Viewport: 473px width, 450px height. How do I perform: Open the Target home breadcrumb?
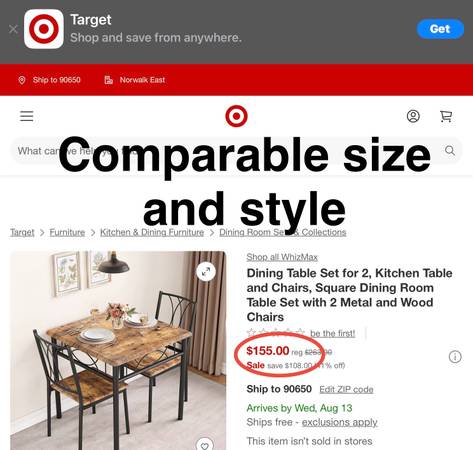(22, 232)
